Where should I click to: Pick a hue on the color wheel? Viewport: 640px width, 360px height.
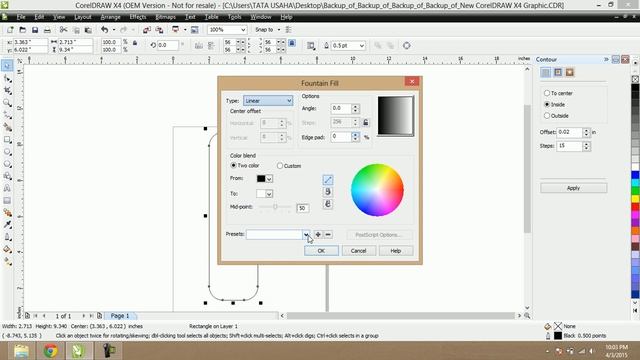[377, 190]
